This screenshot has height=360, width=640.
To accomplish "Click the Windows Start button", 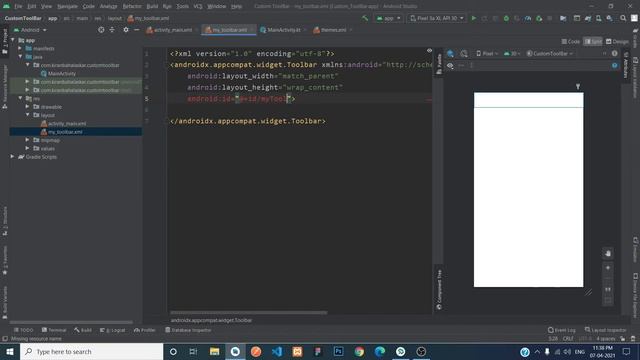I will point(10,351).
